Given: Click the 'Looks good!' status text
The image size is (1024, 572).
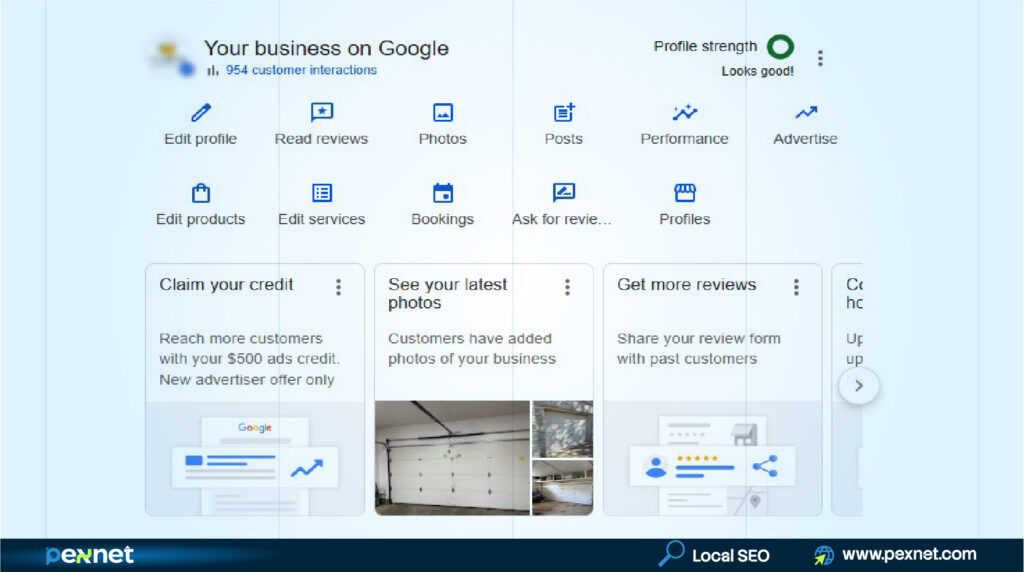Looking at the screenshot, I should [758, 71].
